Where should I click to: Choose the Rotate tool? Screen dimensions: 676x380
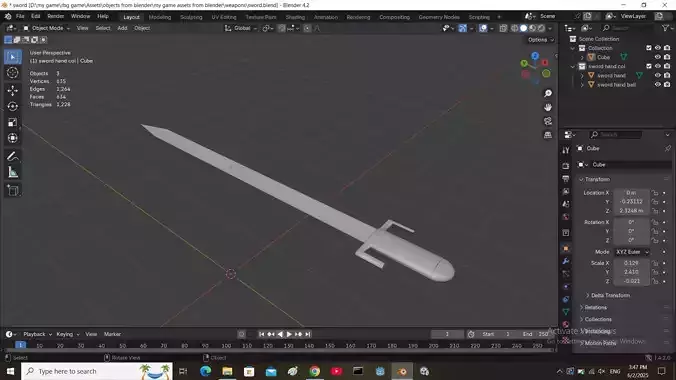[13, 106]
